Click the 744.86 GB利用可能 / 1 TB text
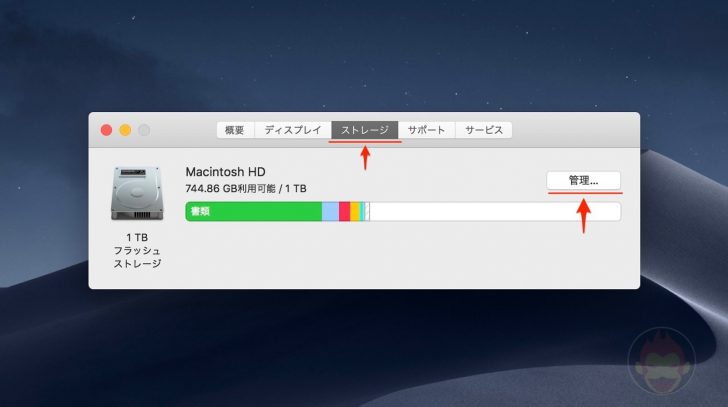728x407 pixels. pyautogui.click(x=246, y=189)
